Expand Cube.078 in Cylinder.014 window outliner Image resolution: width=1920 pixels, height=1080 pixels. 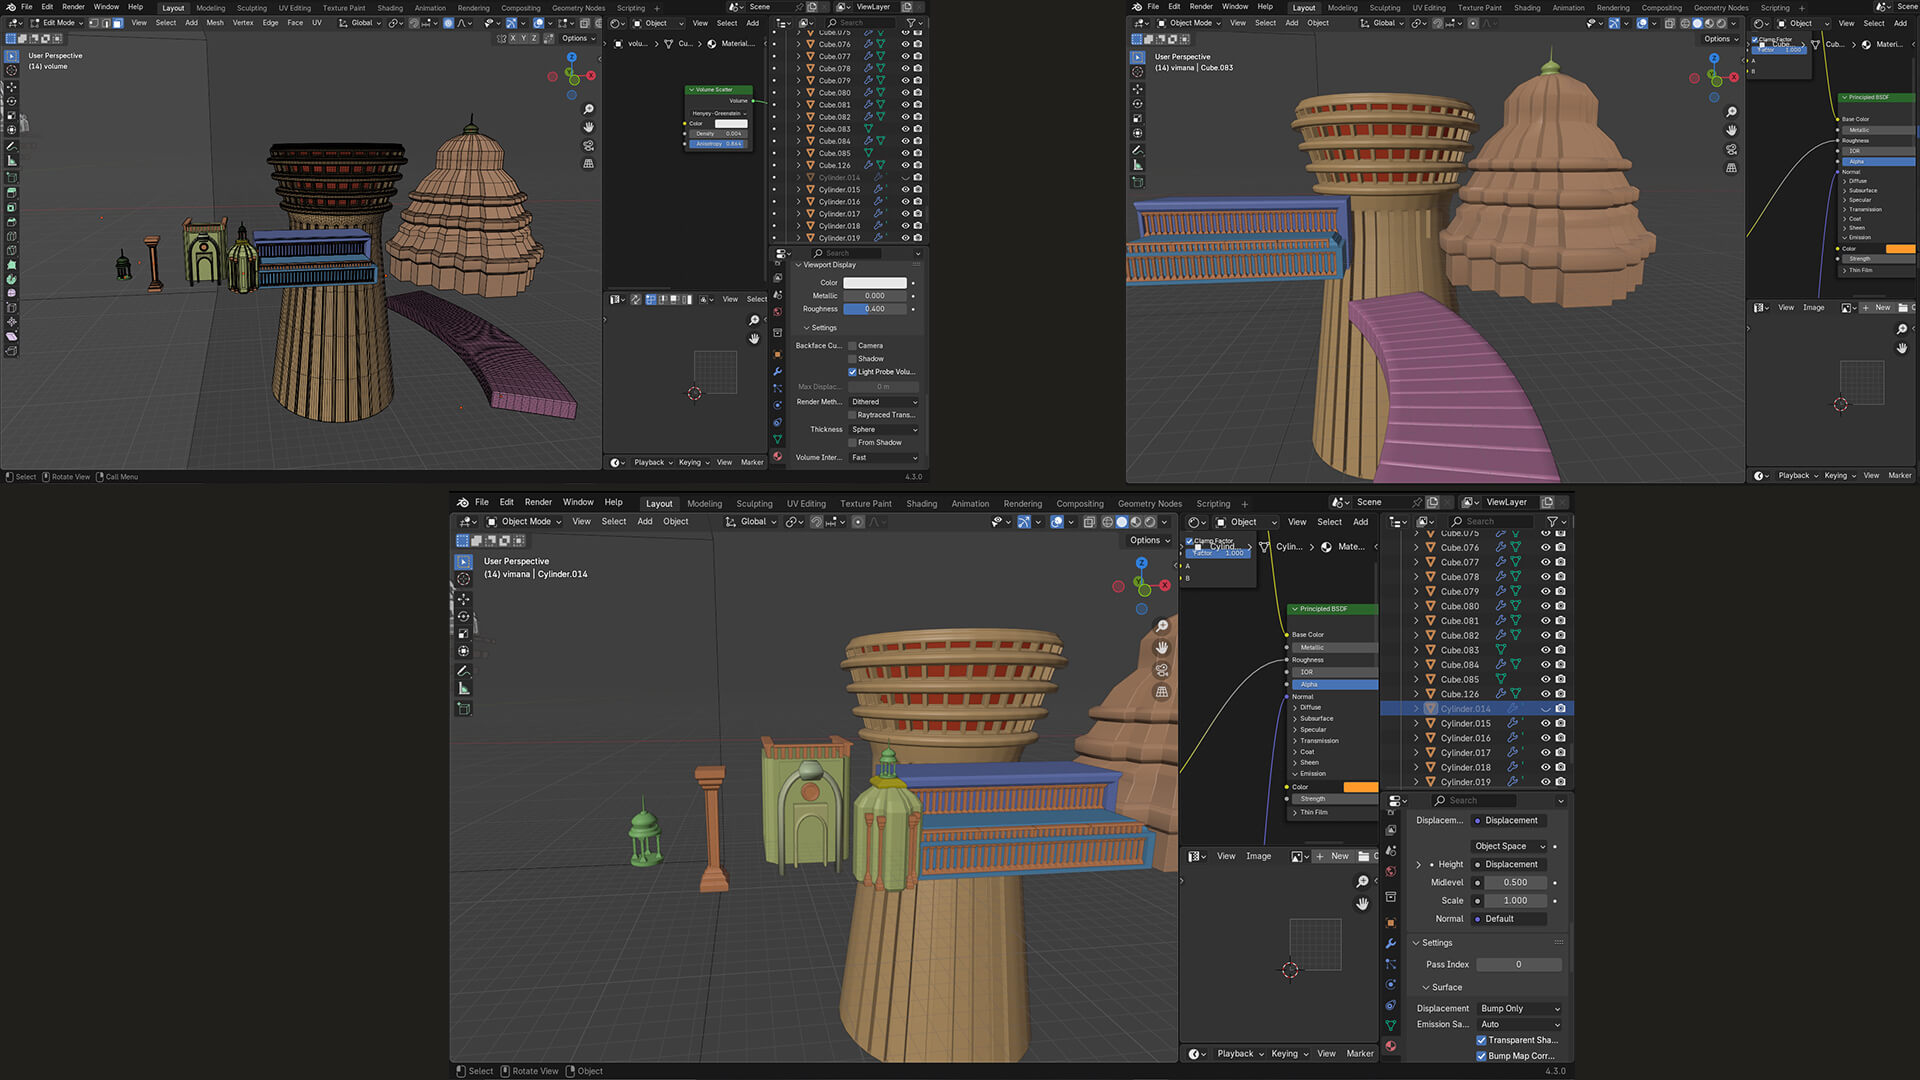pyautogui.click(x=1416, y=577)
